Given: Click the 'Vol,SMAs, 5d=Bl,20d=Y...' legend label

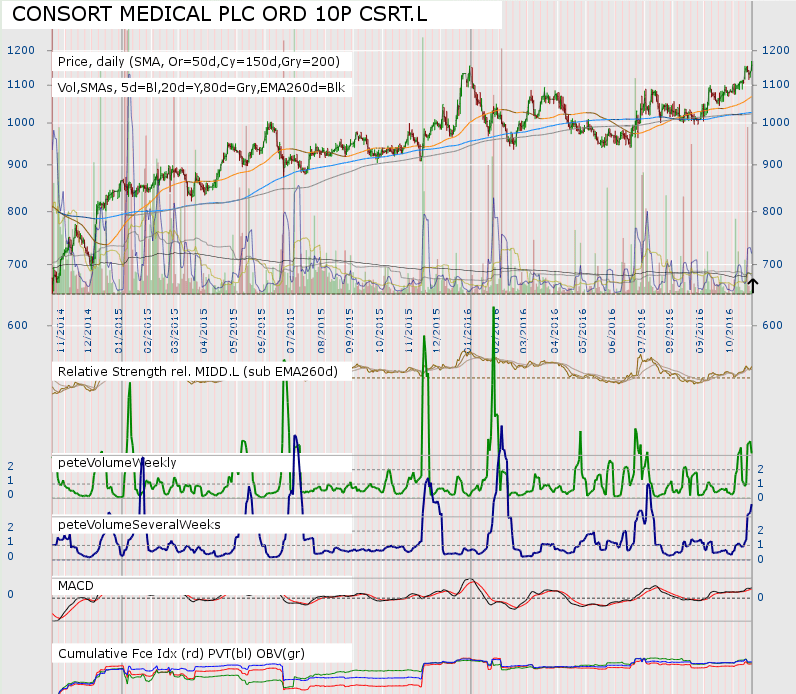Looking at the screenshot, I should (x=201, y=88).
